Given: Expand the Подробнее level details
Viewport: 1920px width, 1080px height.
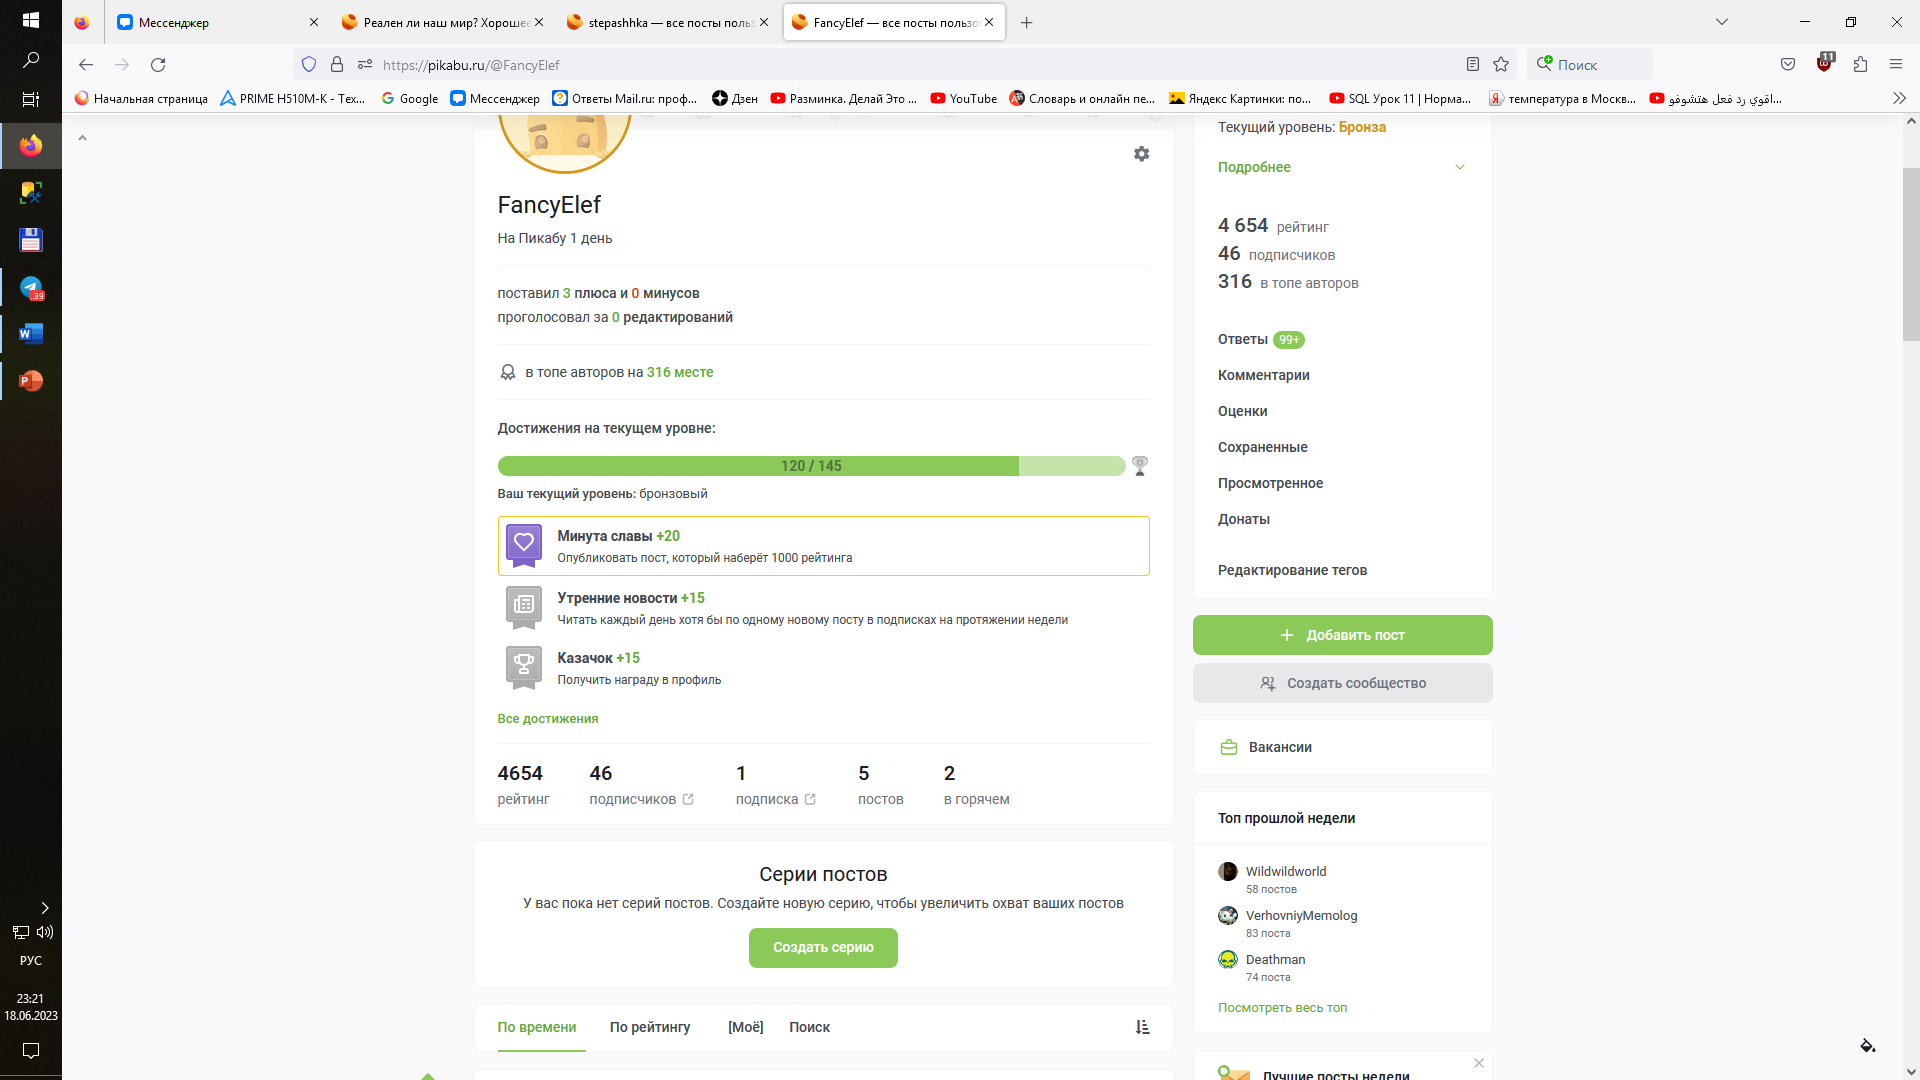Looking at the screenshot, I should [1342, 167].
